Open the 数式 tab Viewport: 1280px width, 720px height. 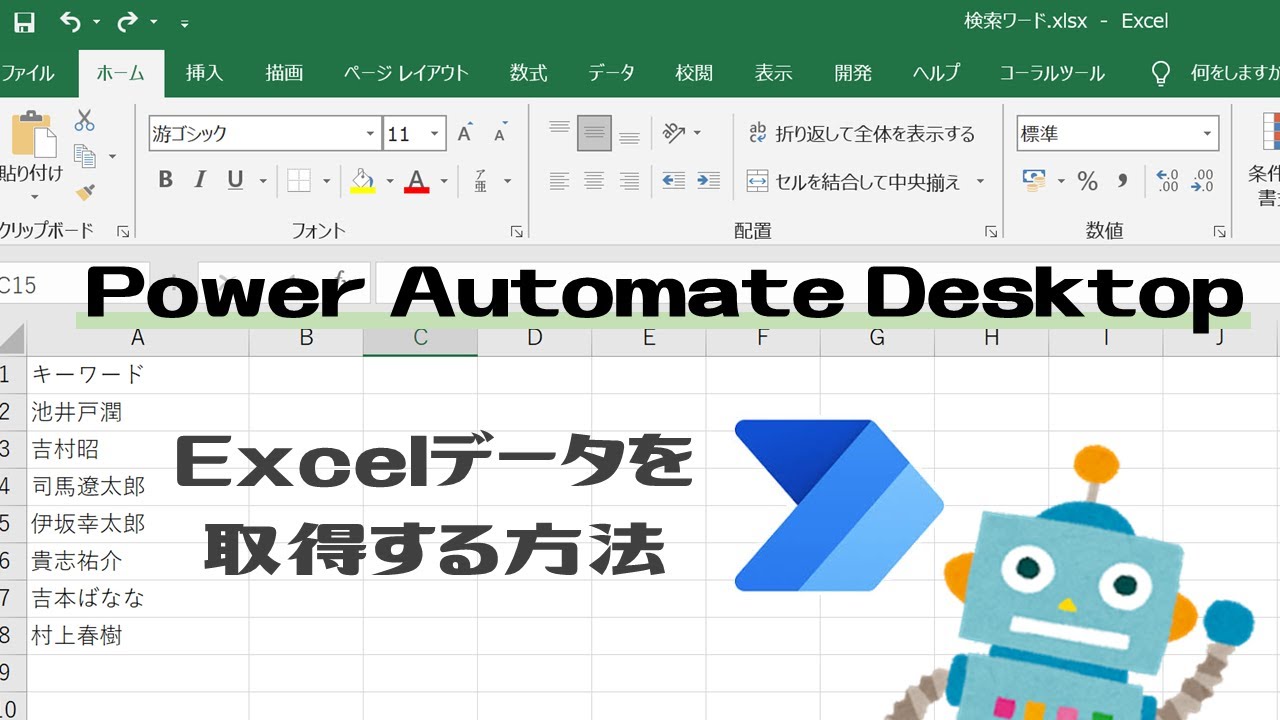(x=528, y=73)
